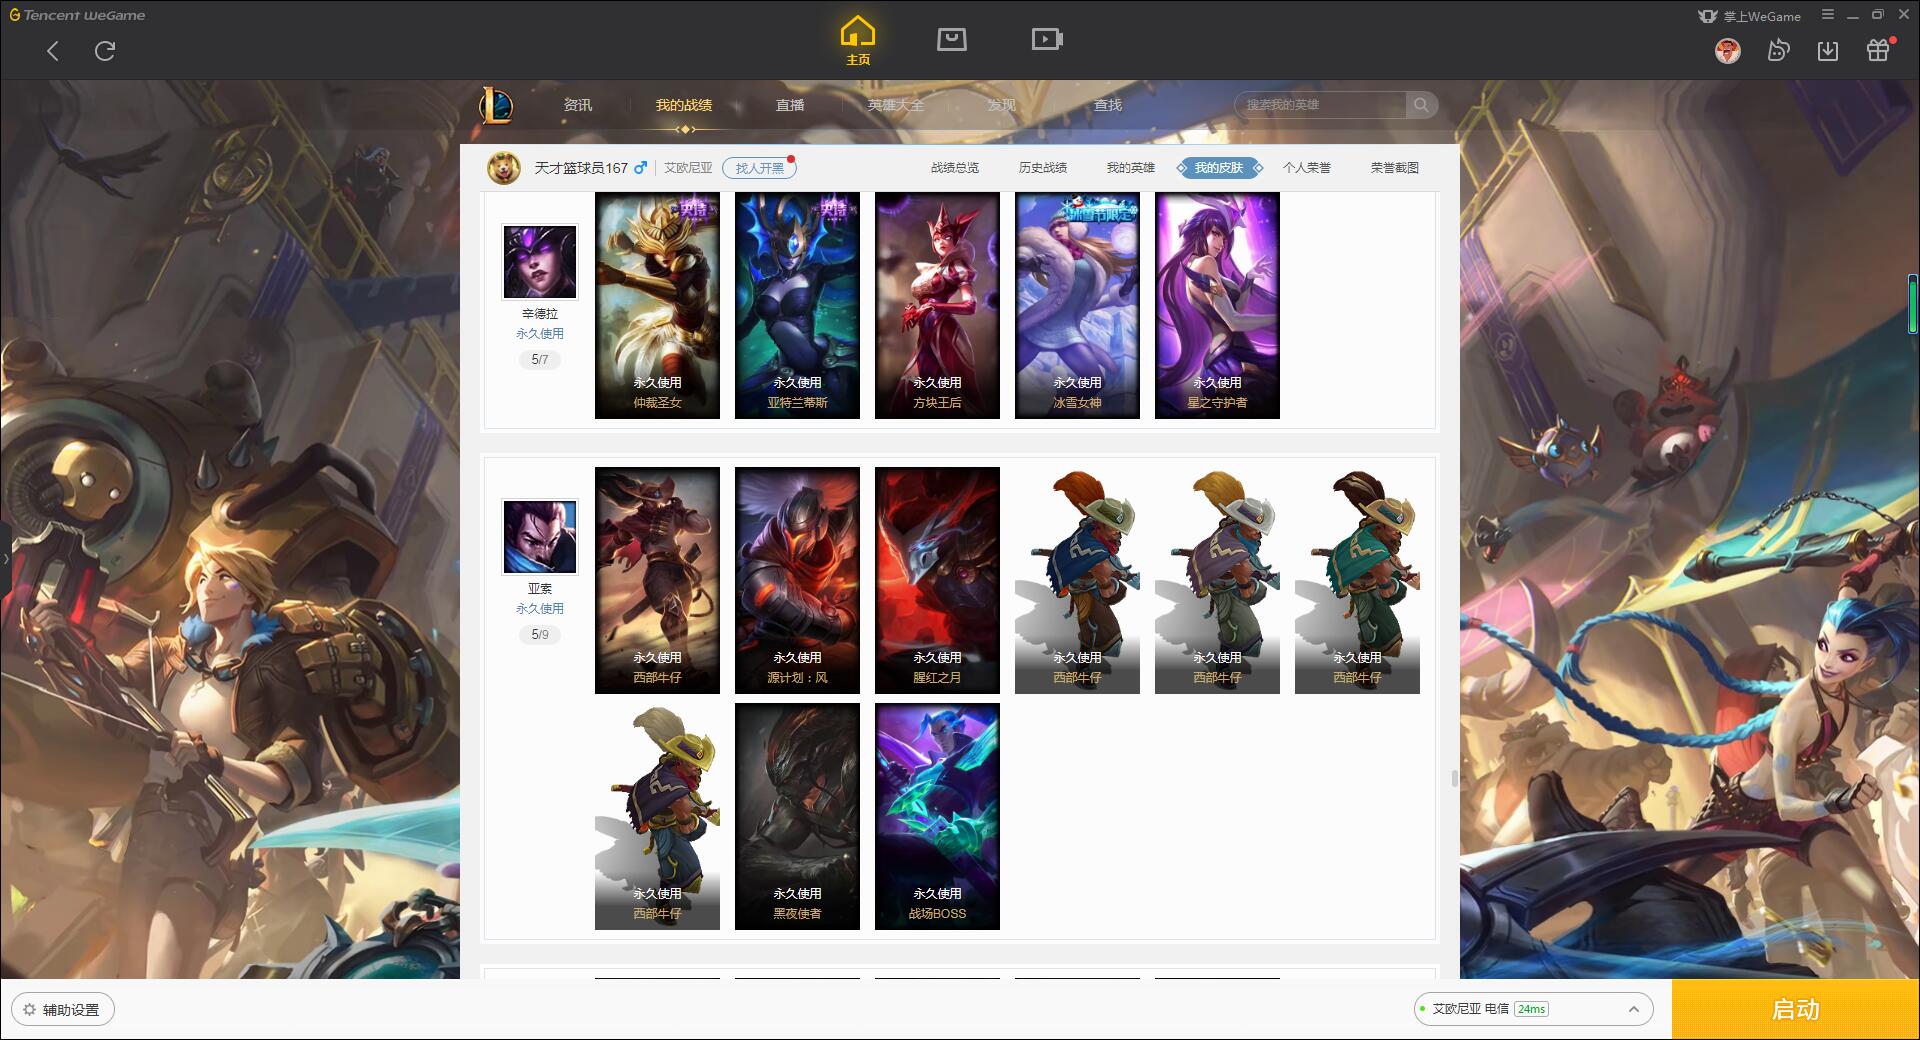Click the search box 搜索我的英雄

click(1320, 105)
